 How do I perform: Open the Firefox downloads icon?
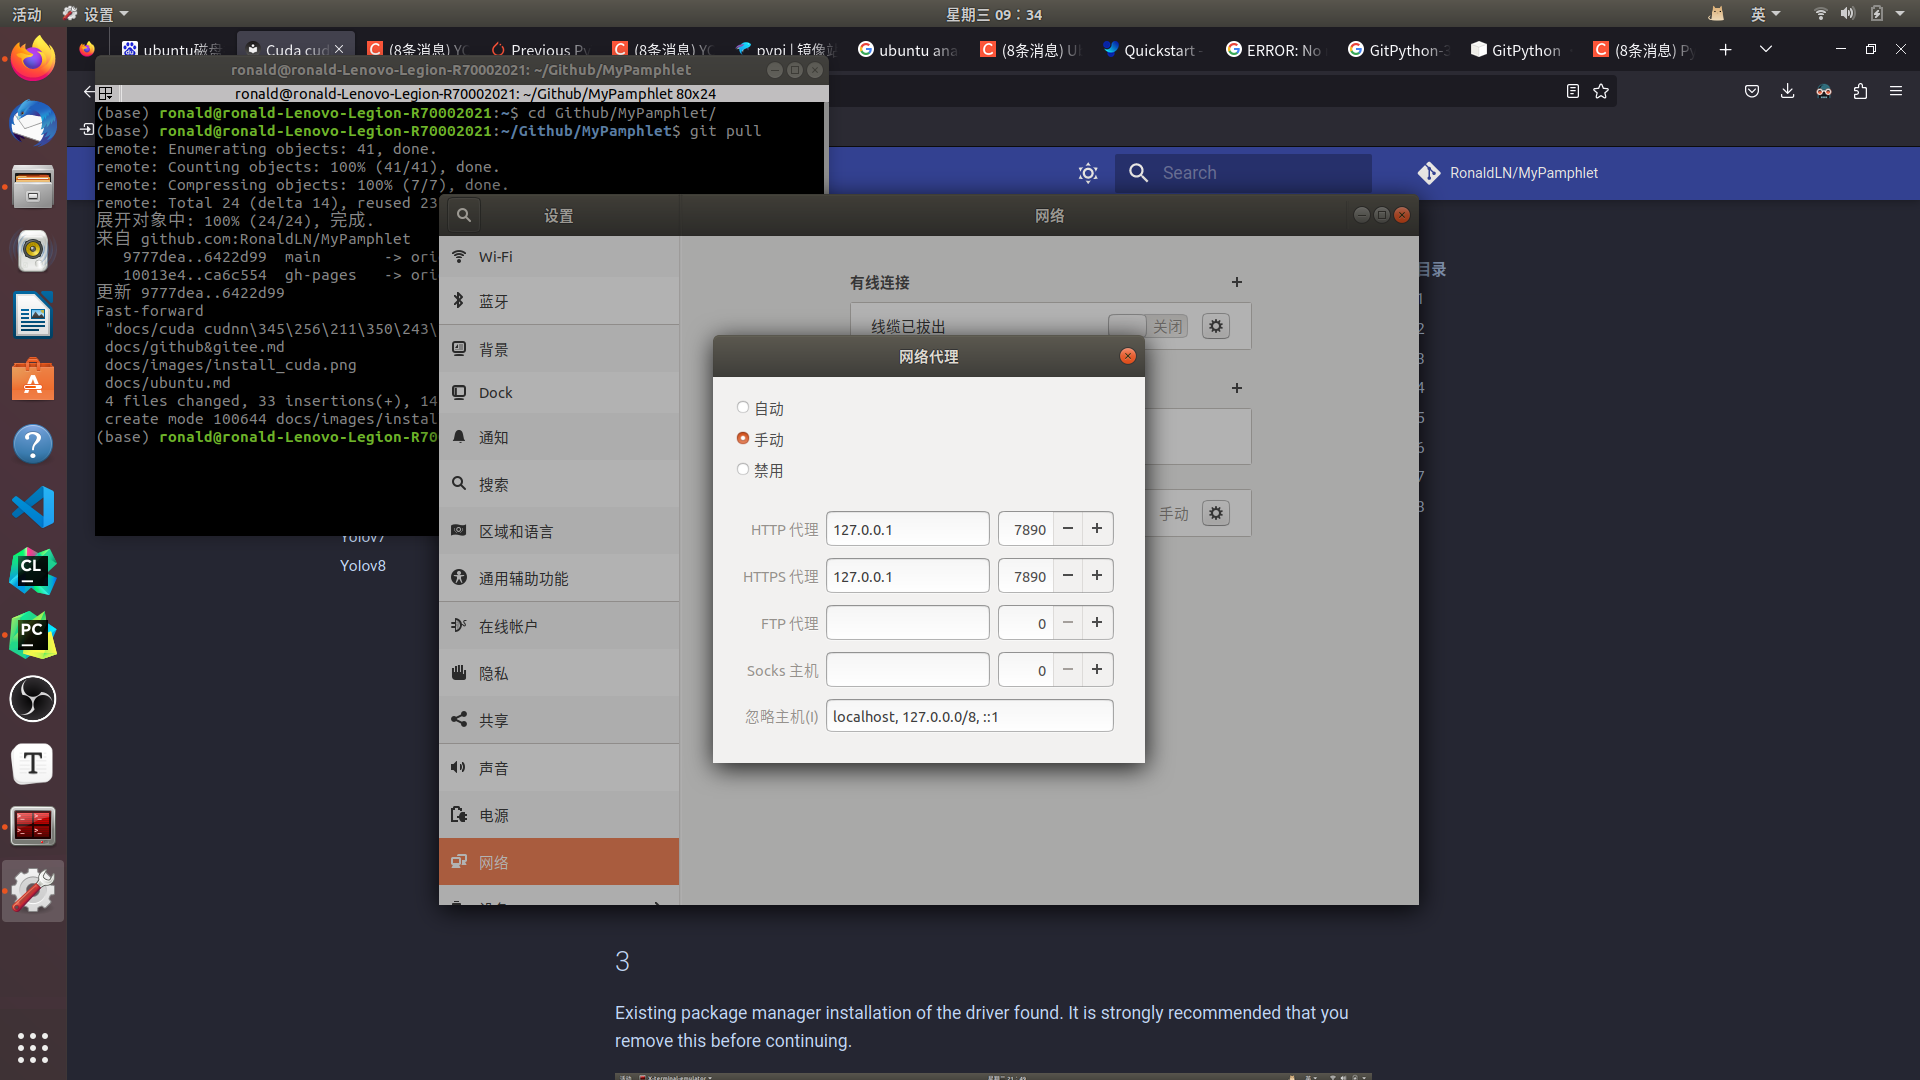[1787, 91]
